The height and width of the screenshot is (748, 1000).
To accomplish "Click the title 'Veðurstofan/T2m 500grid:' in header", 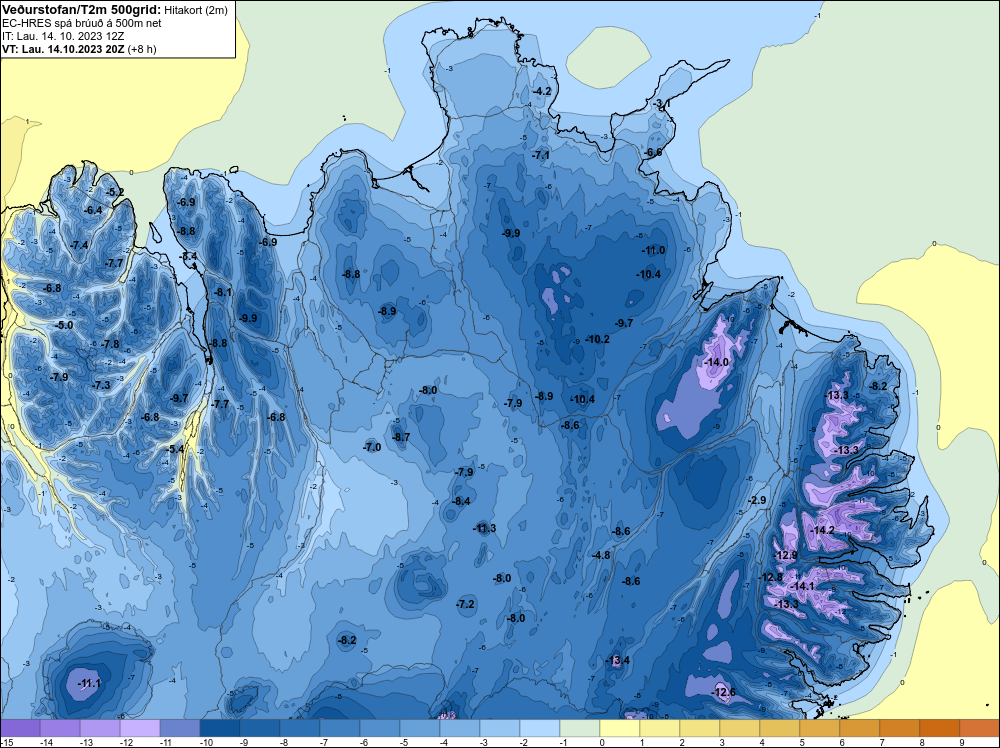I will (x=81, y=9).
